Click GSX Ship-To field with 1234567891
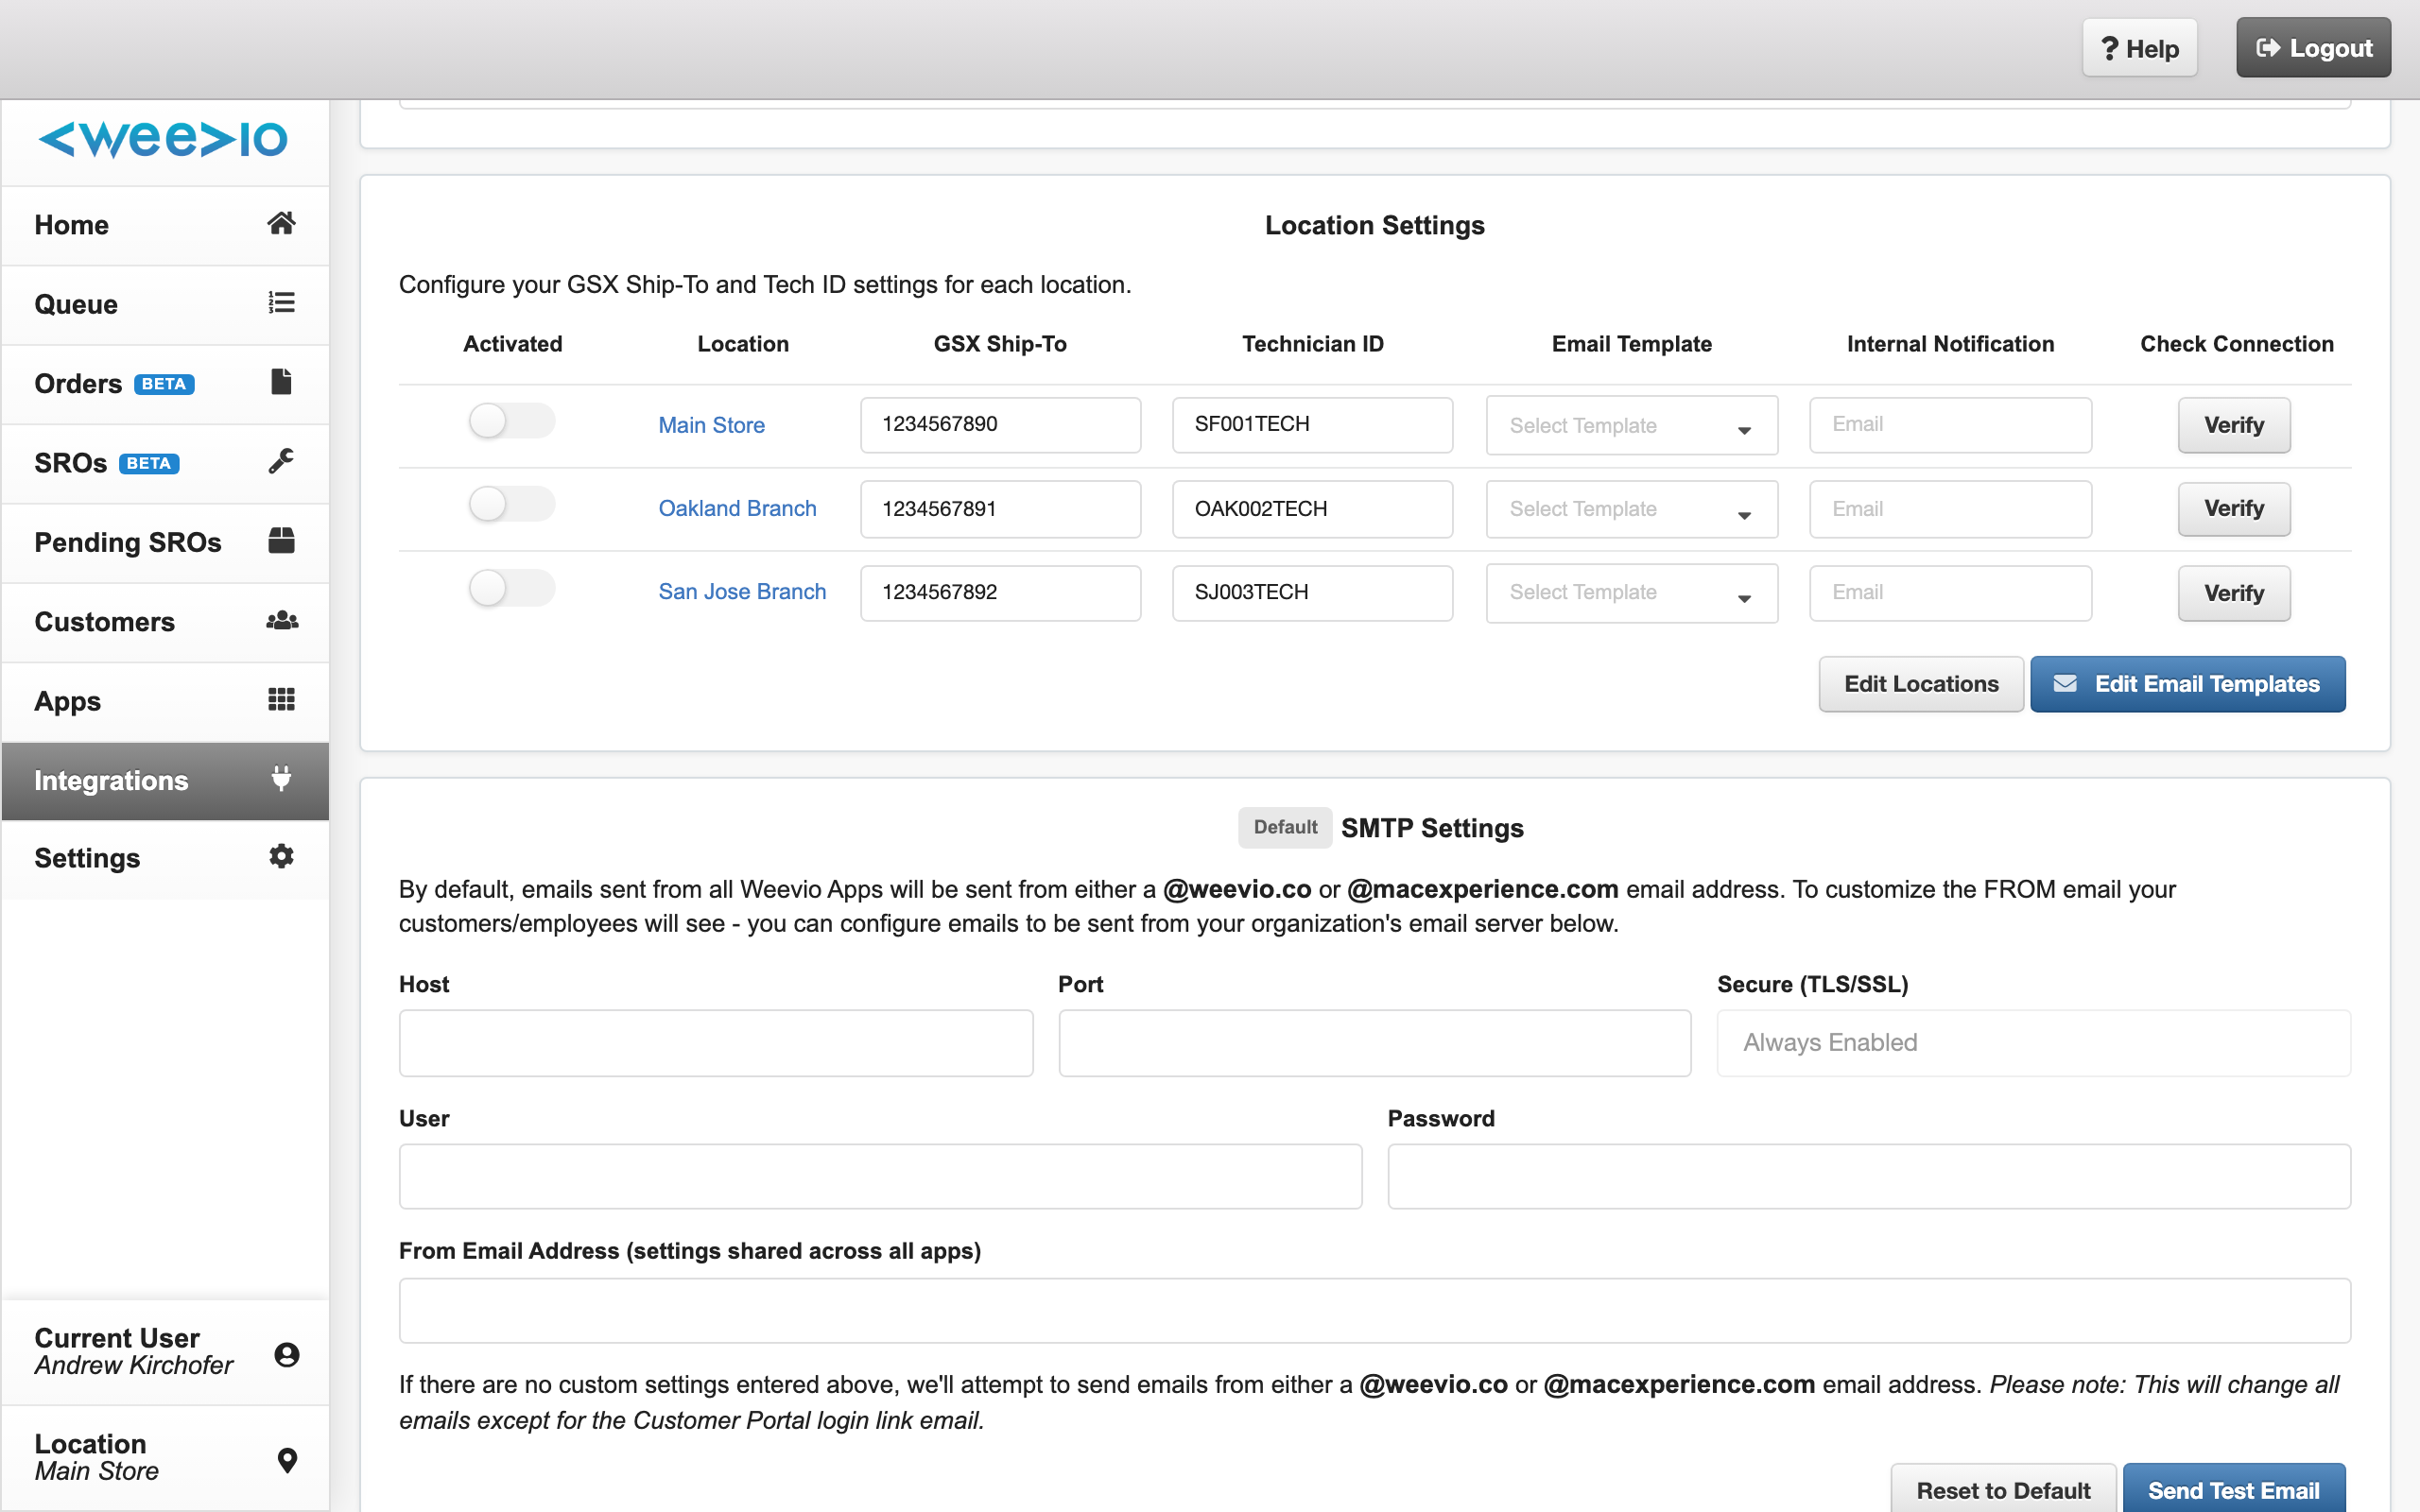Screen dimensions: 2420x1512 [x=1000, y=509]
